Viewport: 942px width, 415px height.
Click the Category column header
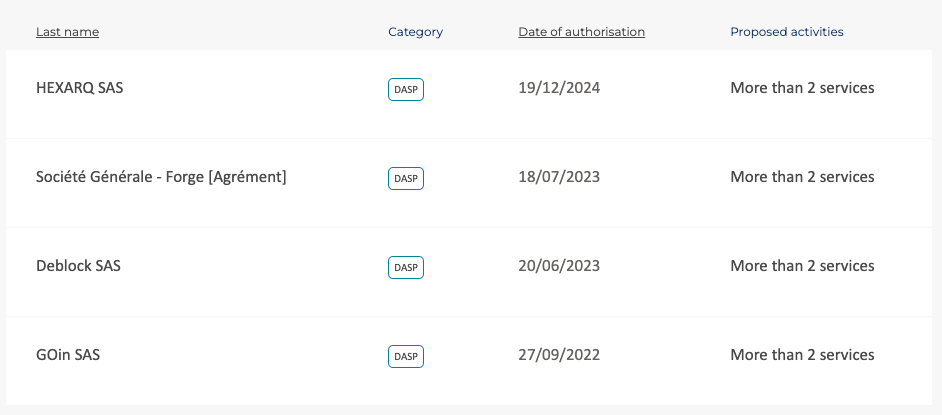pos(415,32)
